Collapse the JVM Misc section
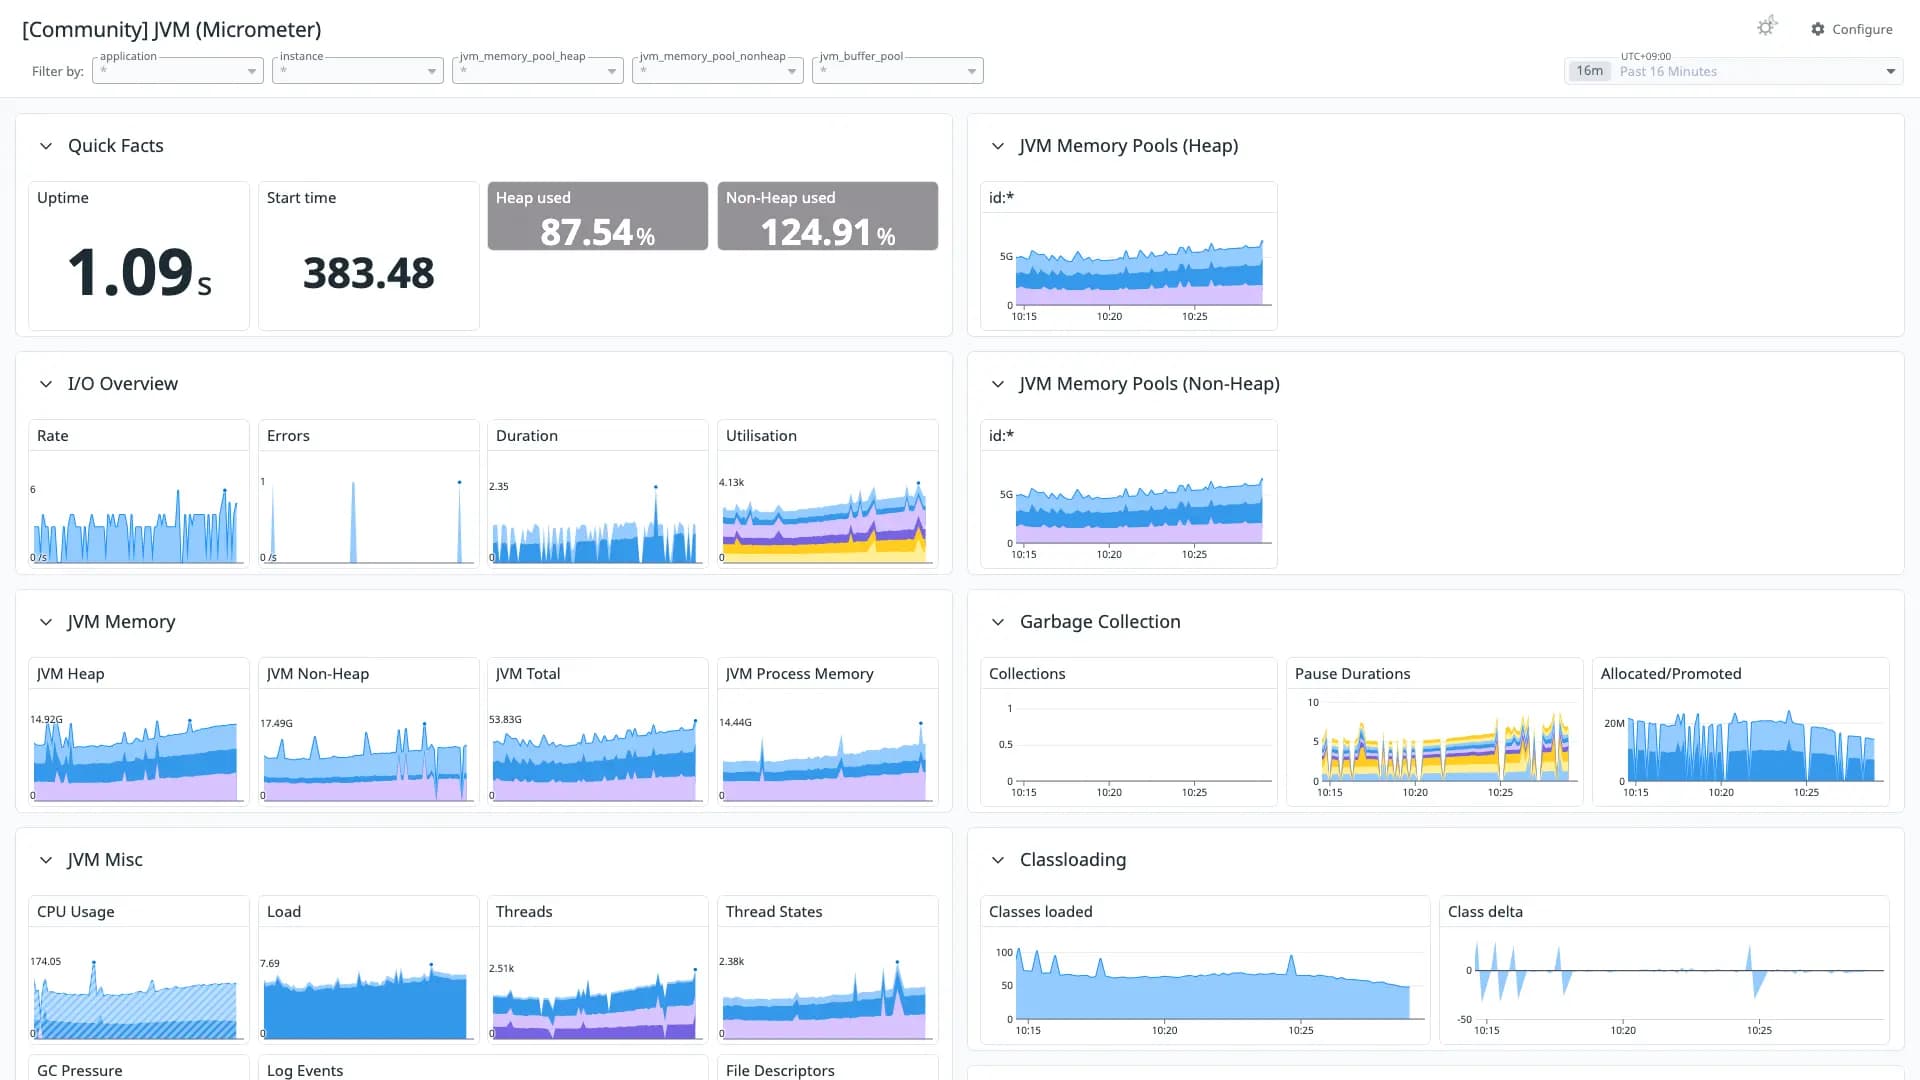The image size is (1920, 1080). (46, 860)
